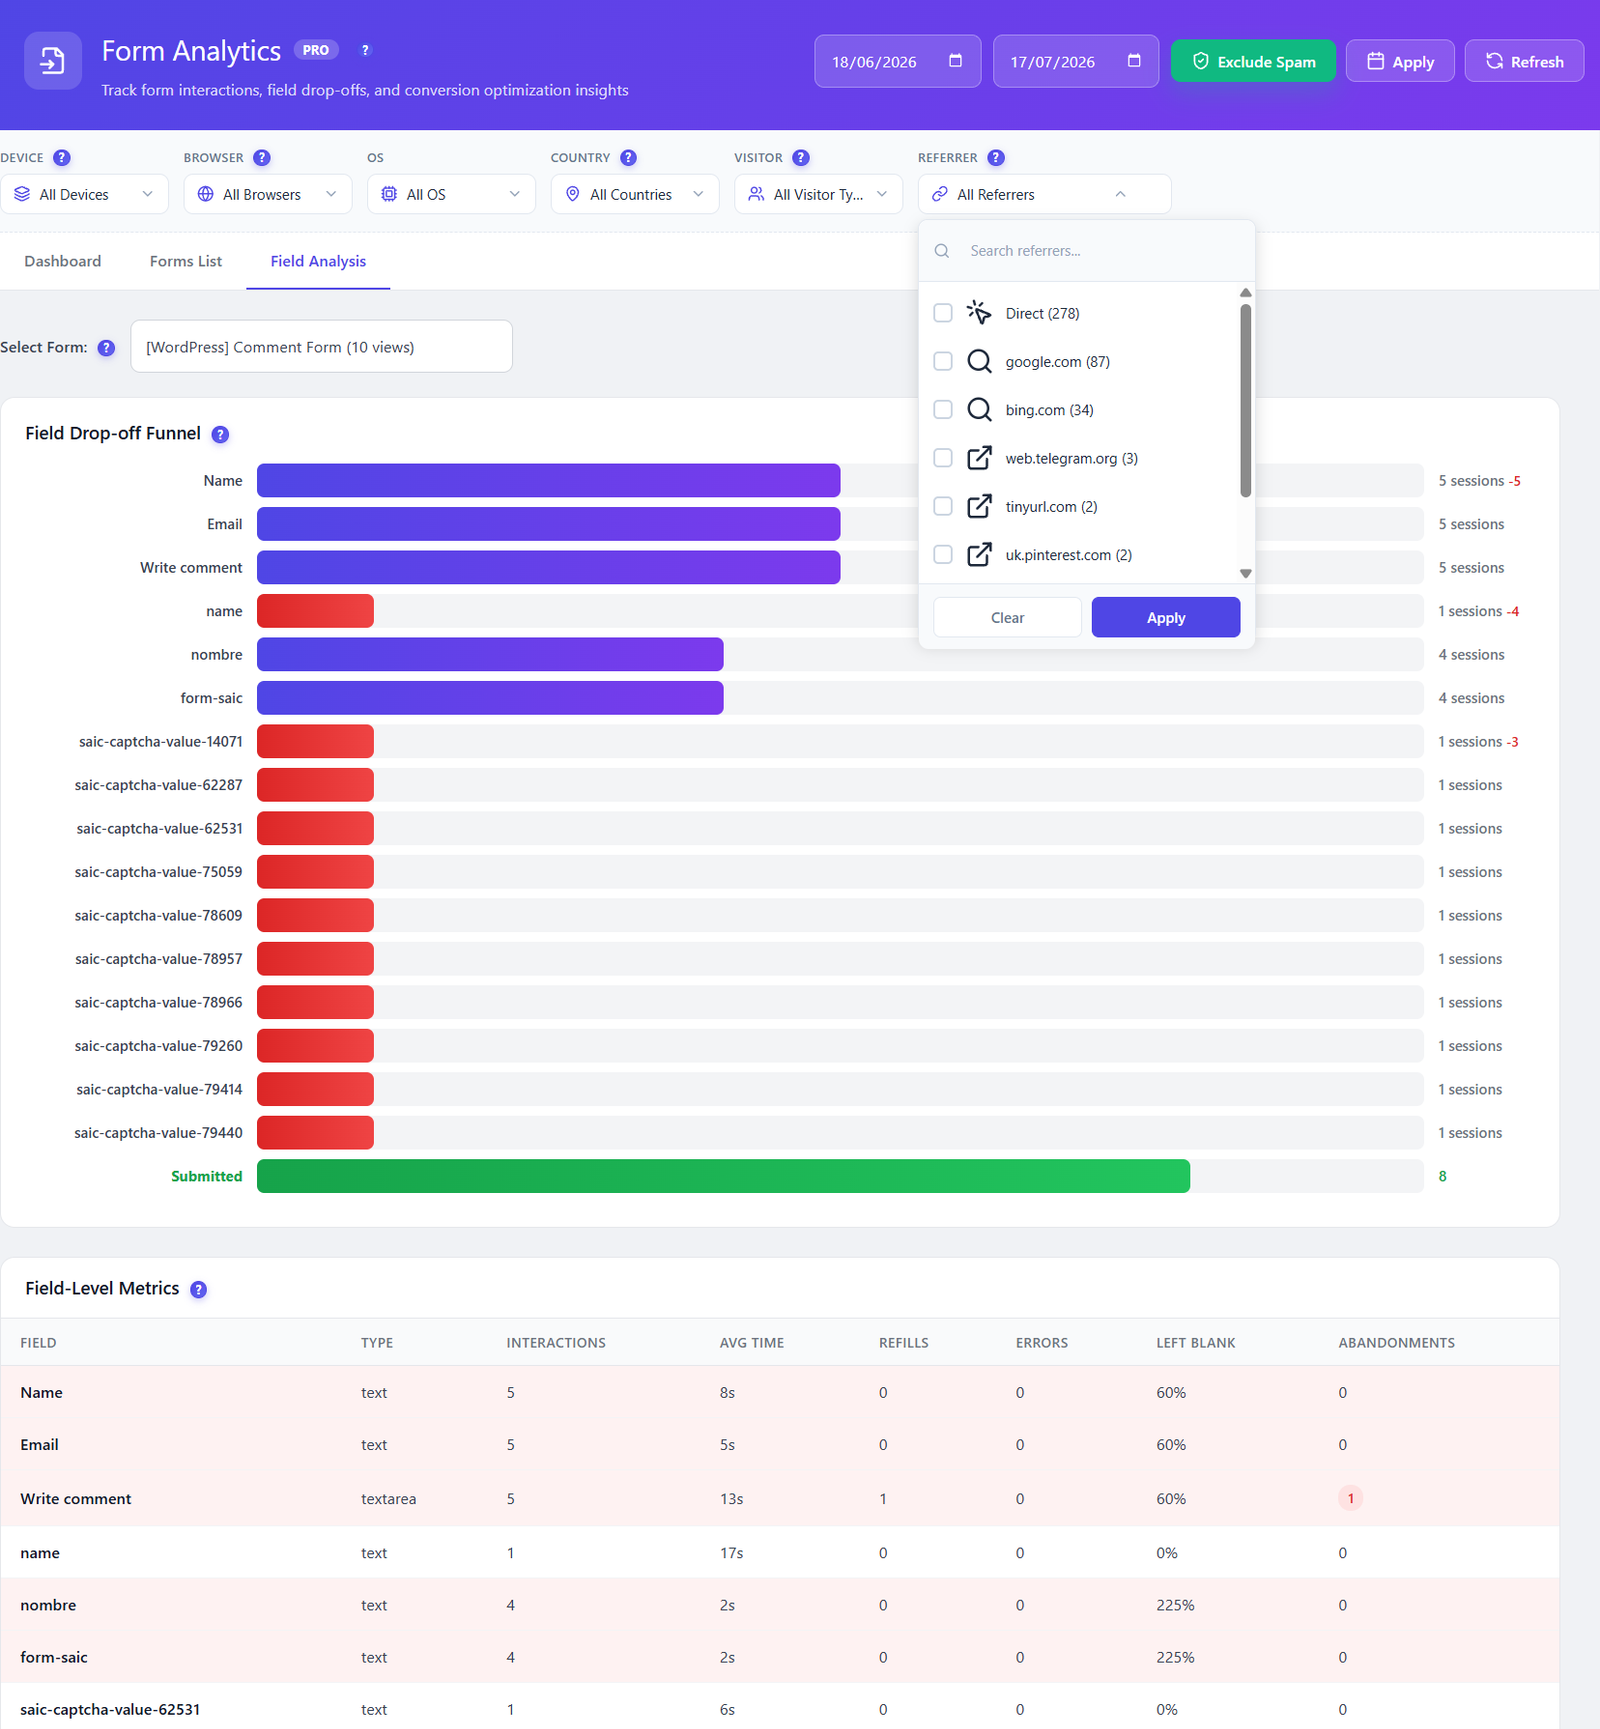Switch to the Dashboard tab
Screen dimensions: 1600x1729
click(63, 261)
